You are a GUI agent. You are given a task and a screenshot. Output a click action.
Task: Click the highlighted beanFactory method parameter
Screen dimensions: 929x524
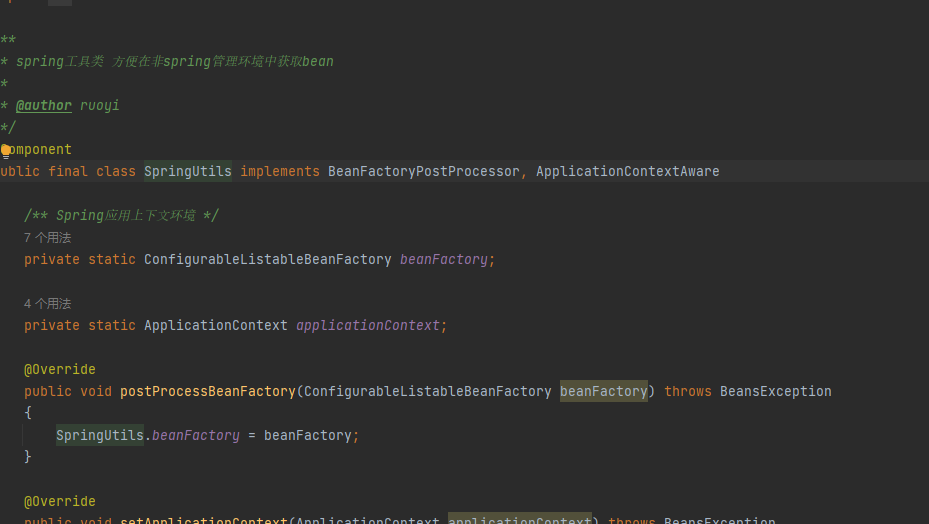(x=603, y=392)
